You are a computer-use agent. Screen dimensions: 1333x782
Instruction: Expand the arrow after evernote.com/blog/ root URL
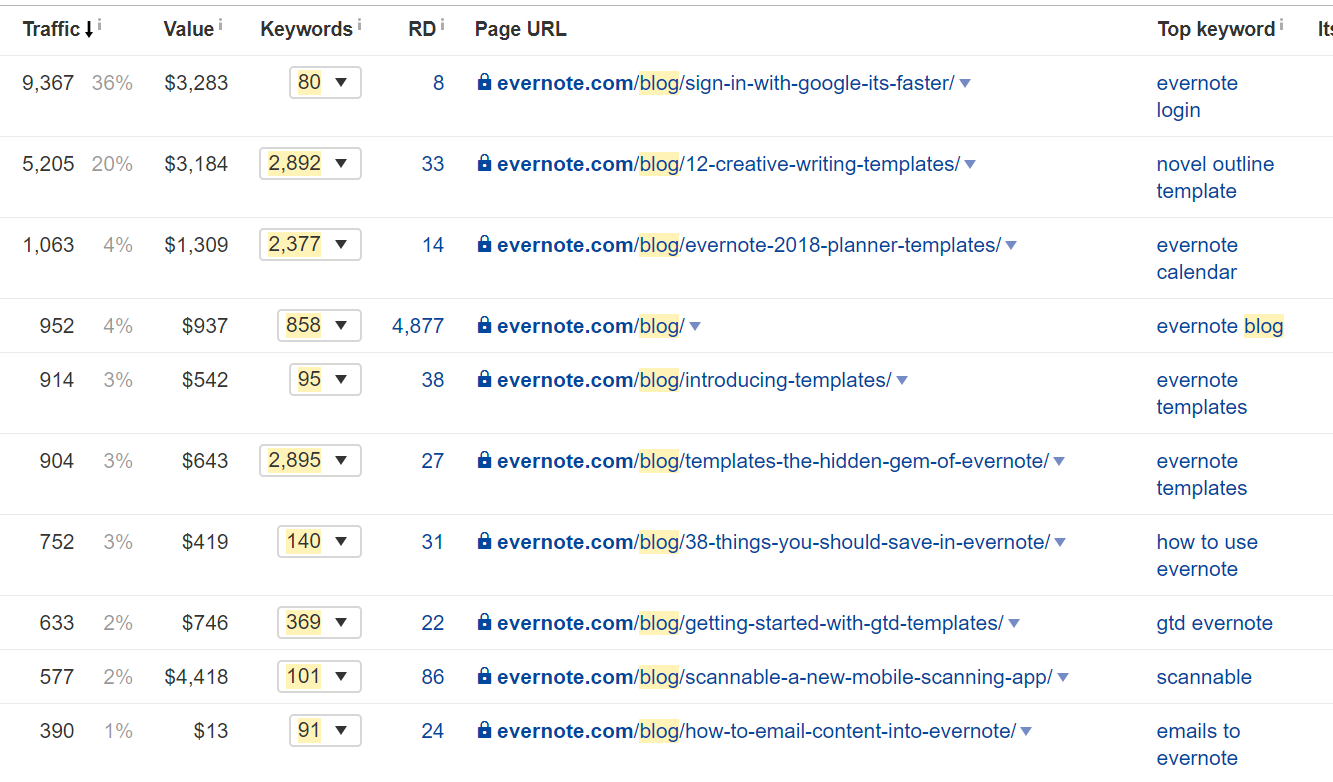point(695,326)
